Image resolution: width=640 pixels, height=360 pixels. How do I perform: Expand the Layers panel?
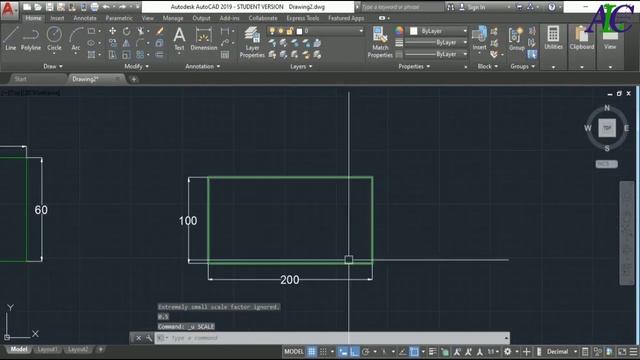tap(301, 66)
